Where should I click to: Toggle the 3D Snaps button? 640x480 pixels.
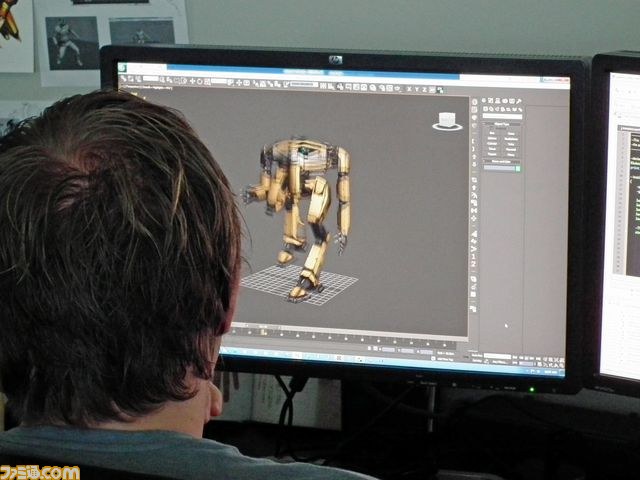click(x=256, y=84)
